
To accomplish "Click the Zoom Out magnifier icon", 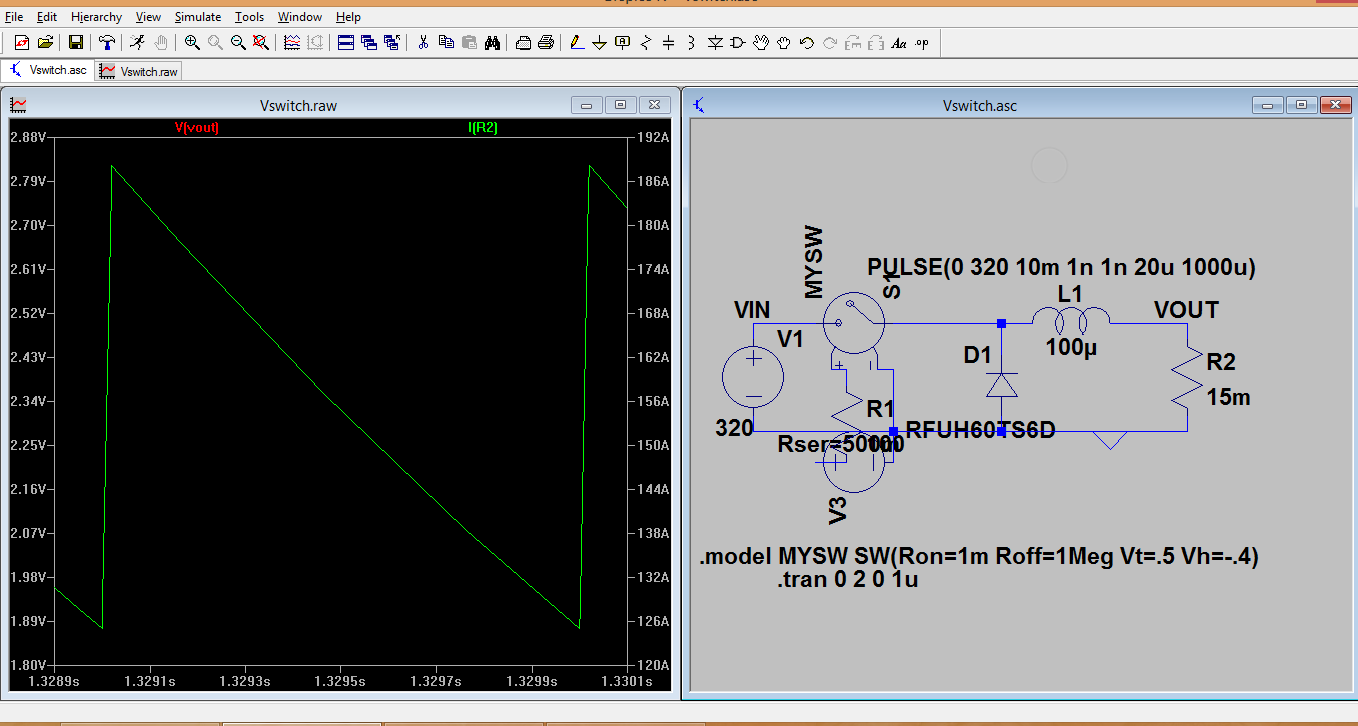I will tap(238, 42).
